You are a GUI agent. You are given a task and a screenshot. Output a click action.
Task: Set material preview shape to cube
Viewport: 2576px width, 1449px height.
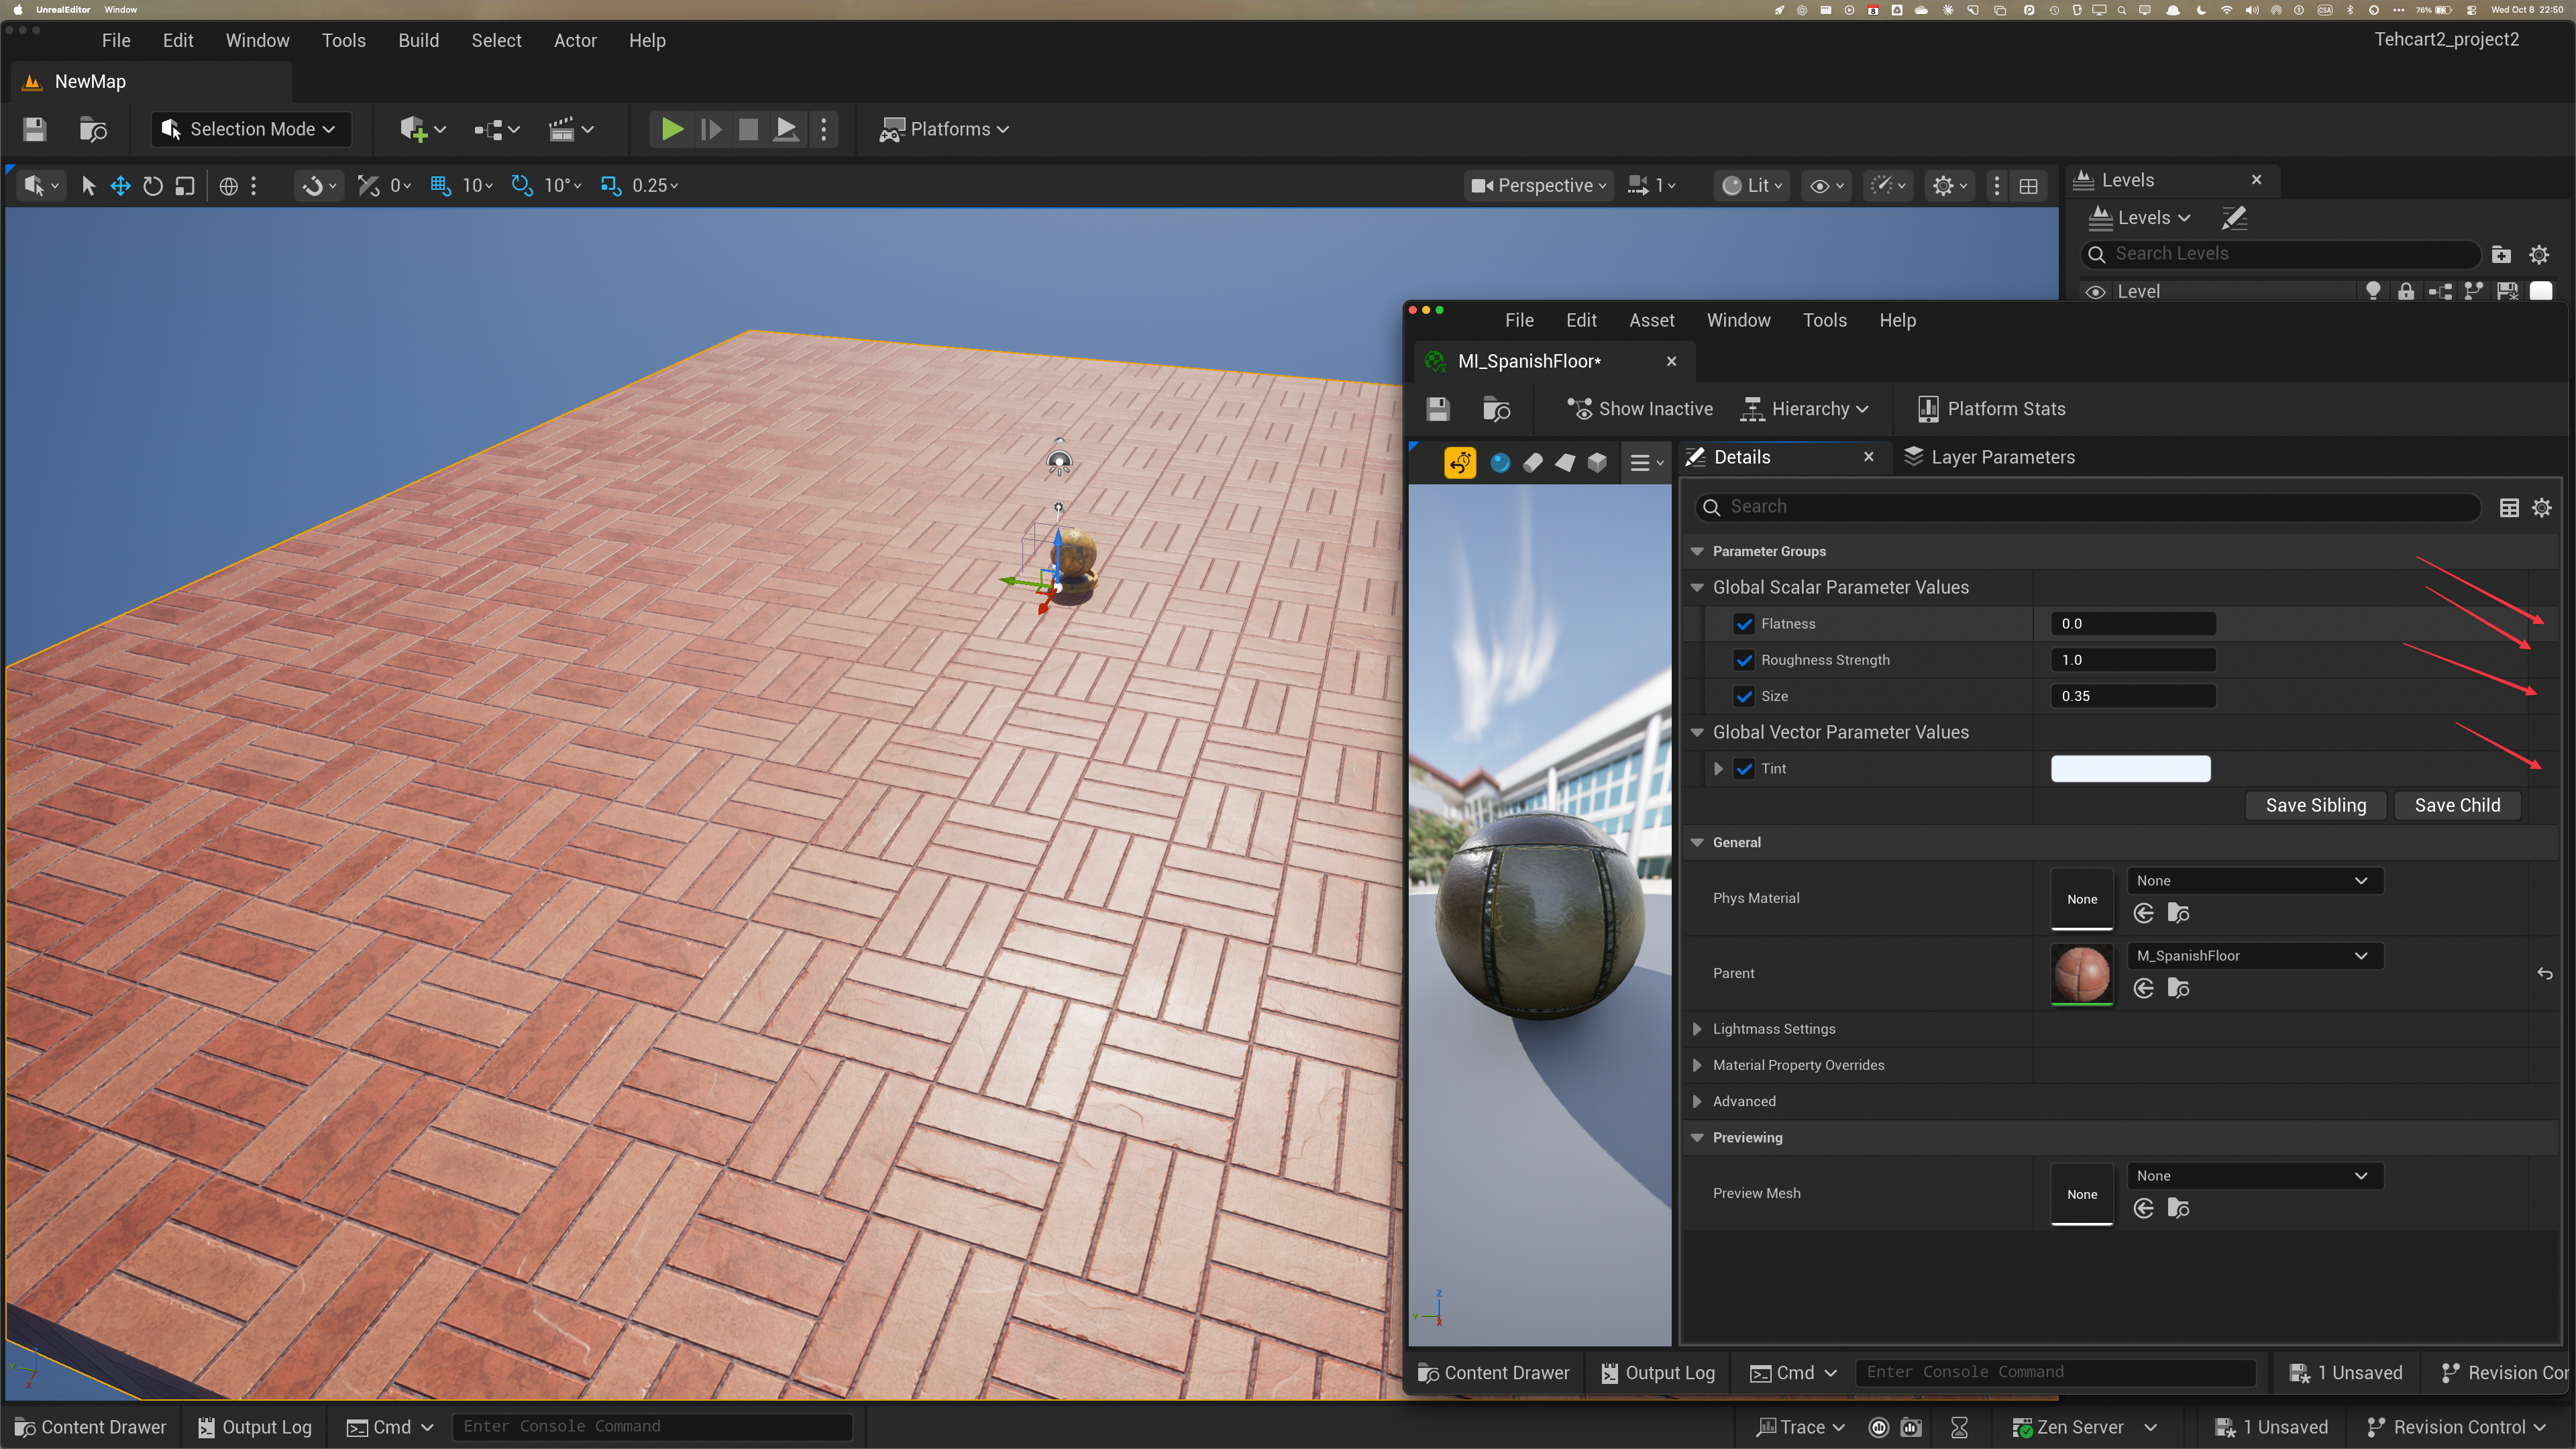click(1597, 462)
